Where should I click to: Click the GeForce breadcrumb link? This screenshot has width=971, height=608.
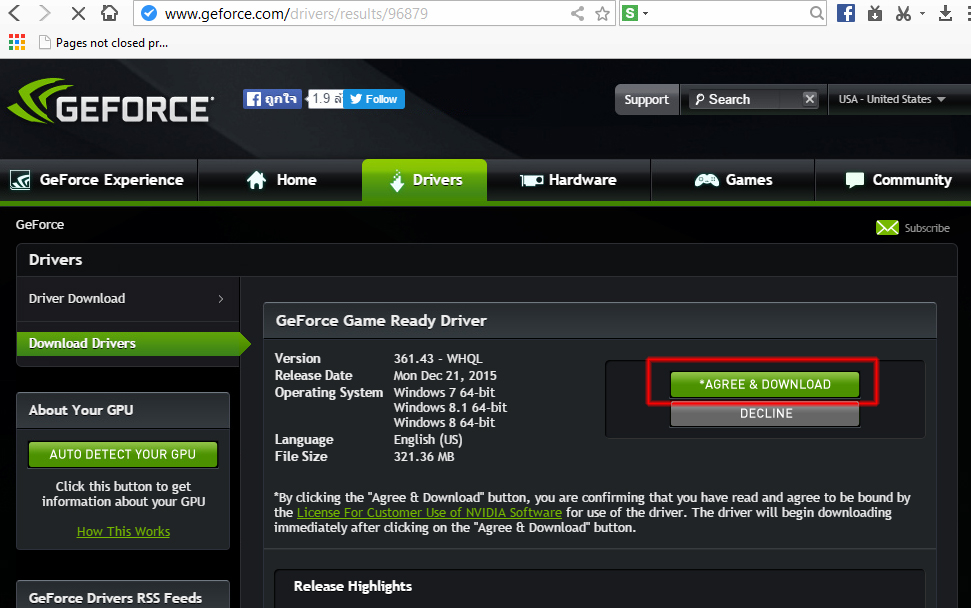40,225
